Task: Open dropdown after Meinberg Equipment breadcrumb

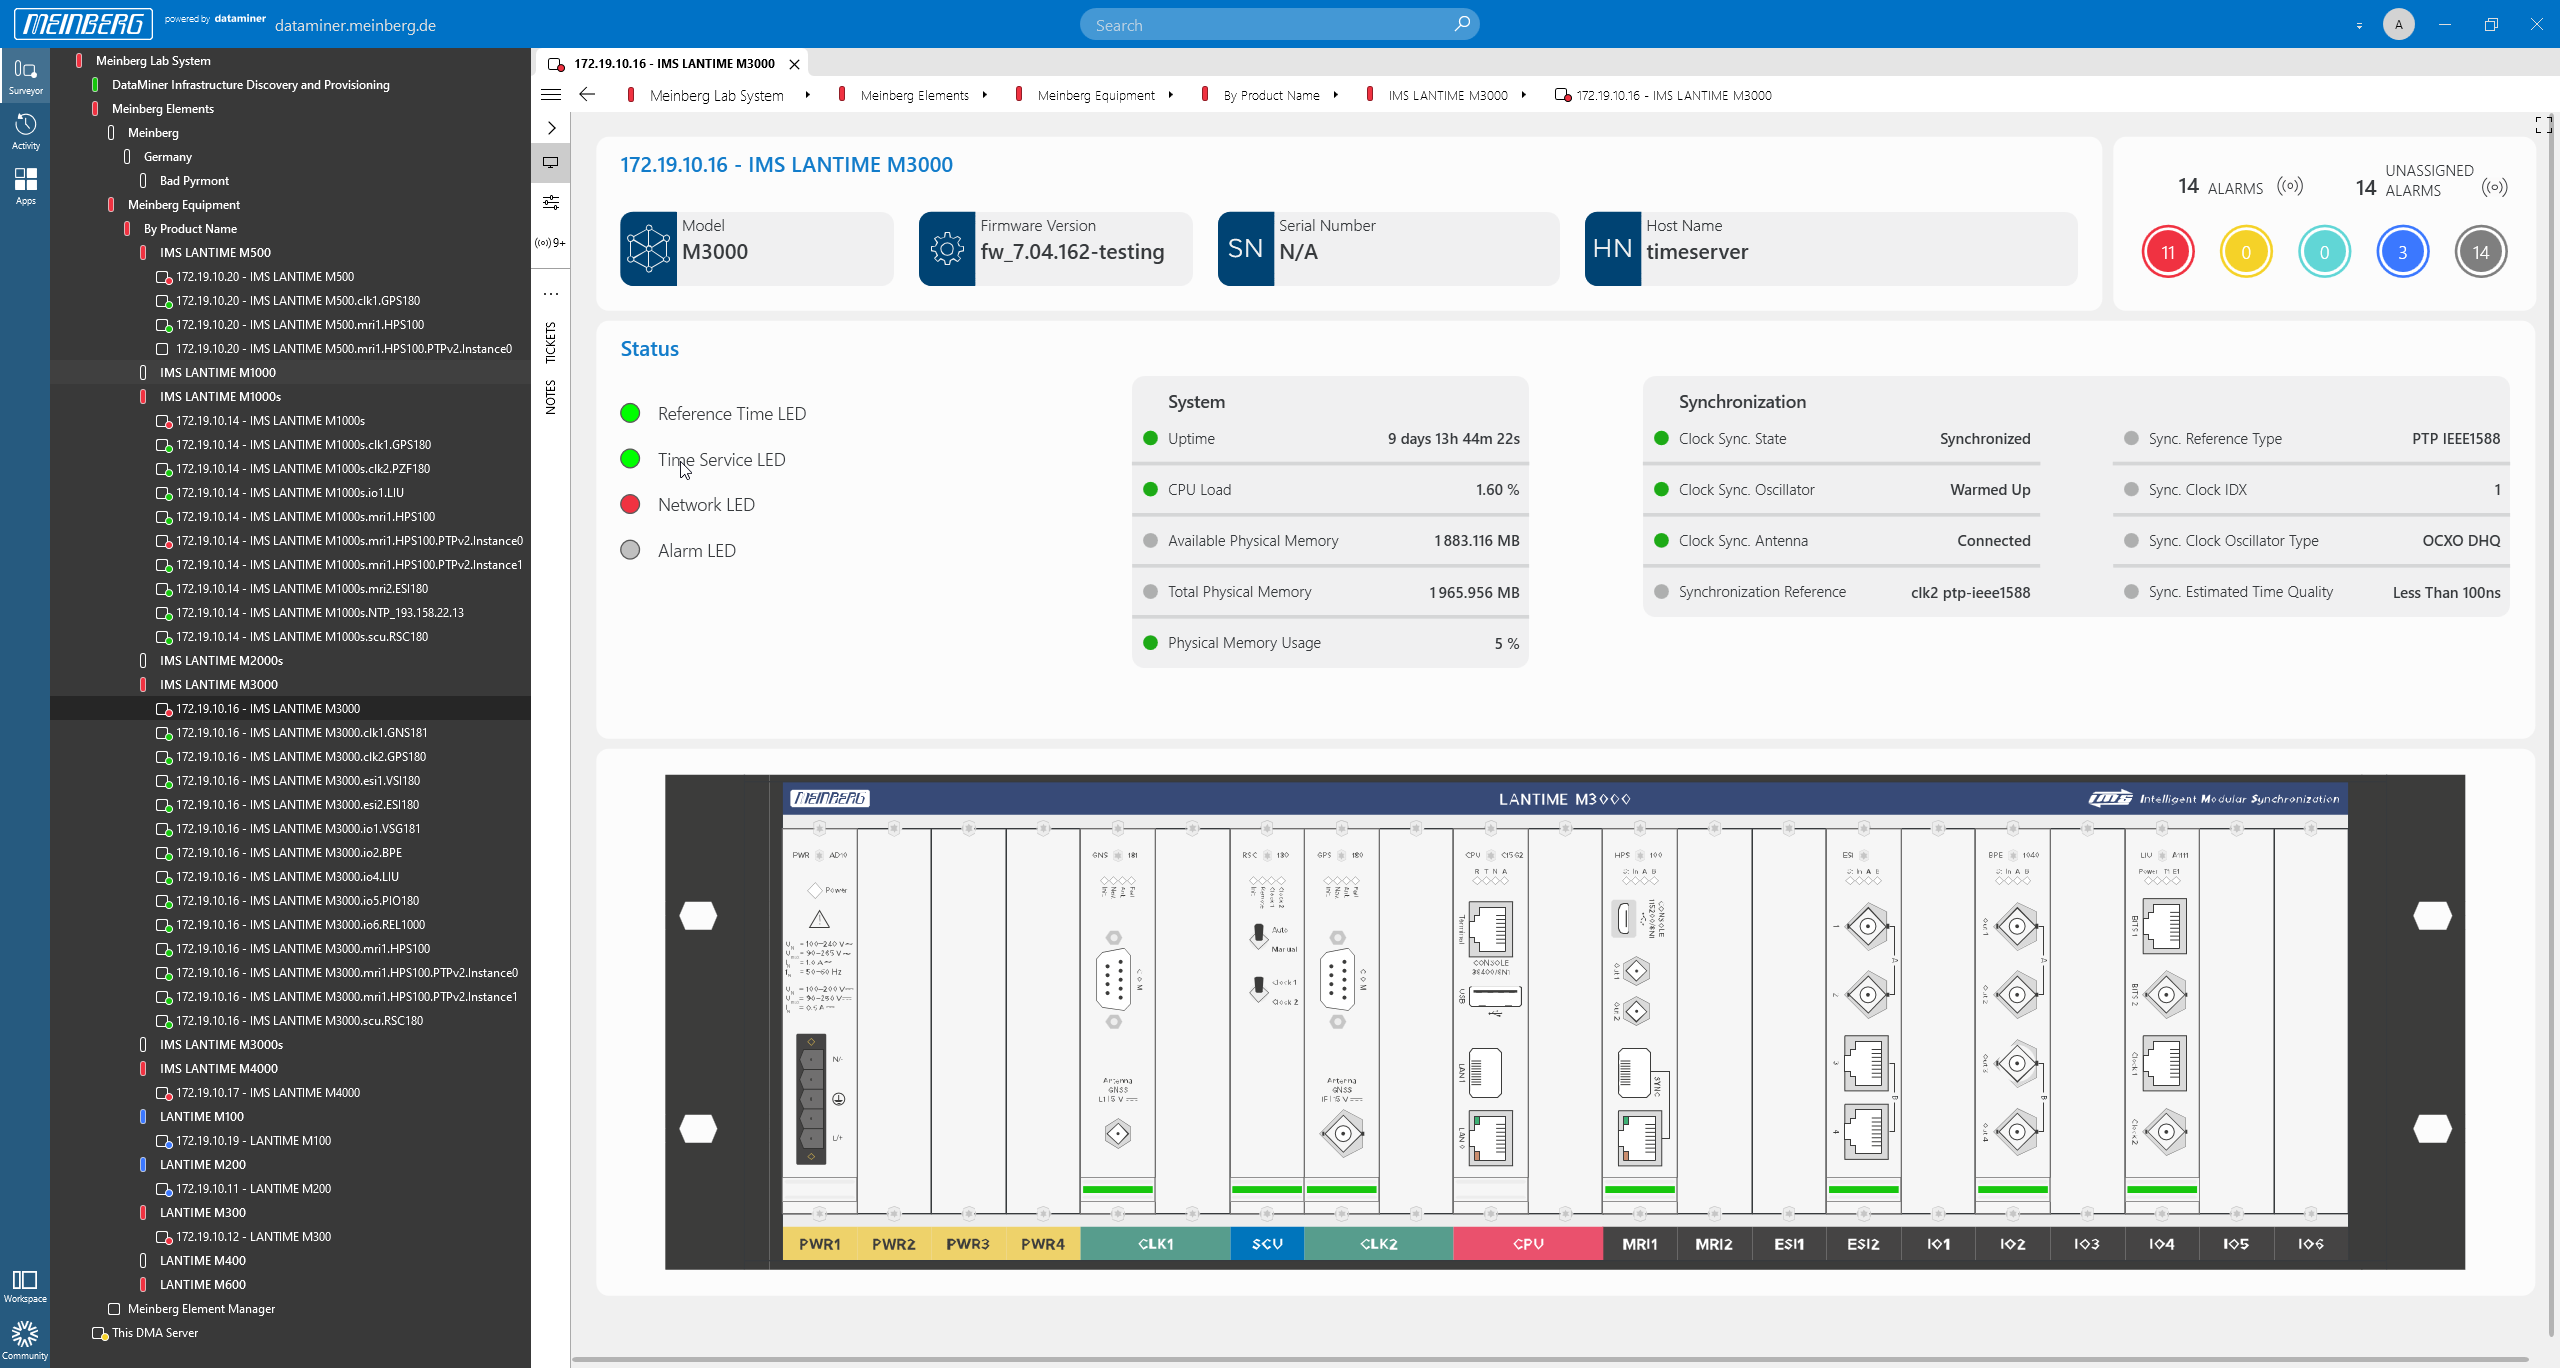Action: 1170,95
